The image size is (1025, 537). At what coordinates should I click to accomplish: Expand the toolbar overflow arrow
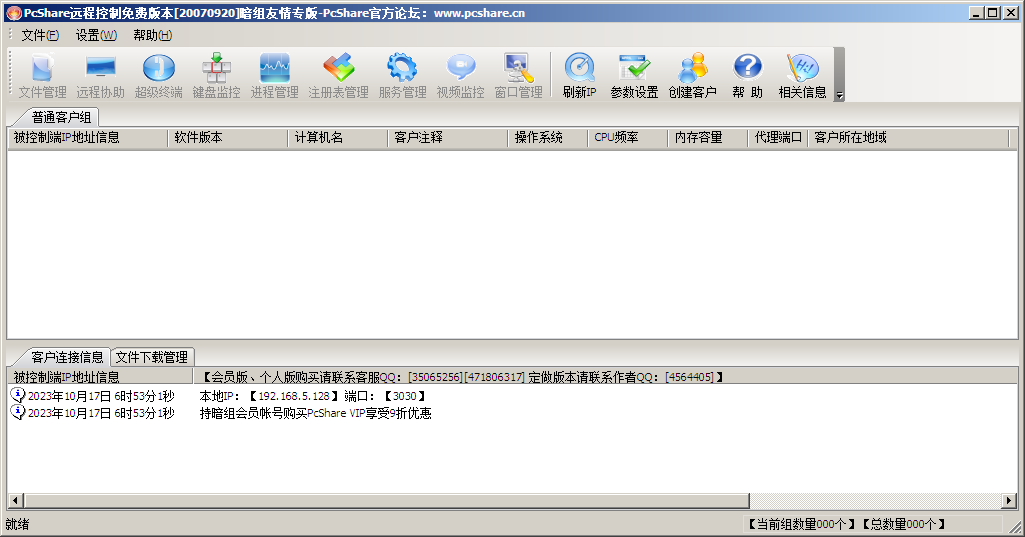(x=840, y=96)
